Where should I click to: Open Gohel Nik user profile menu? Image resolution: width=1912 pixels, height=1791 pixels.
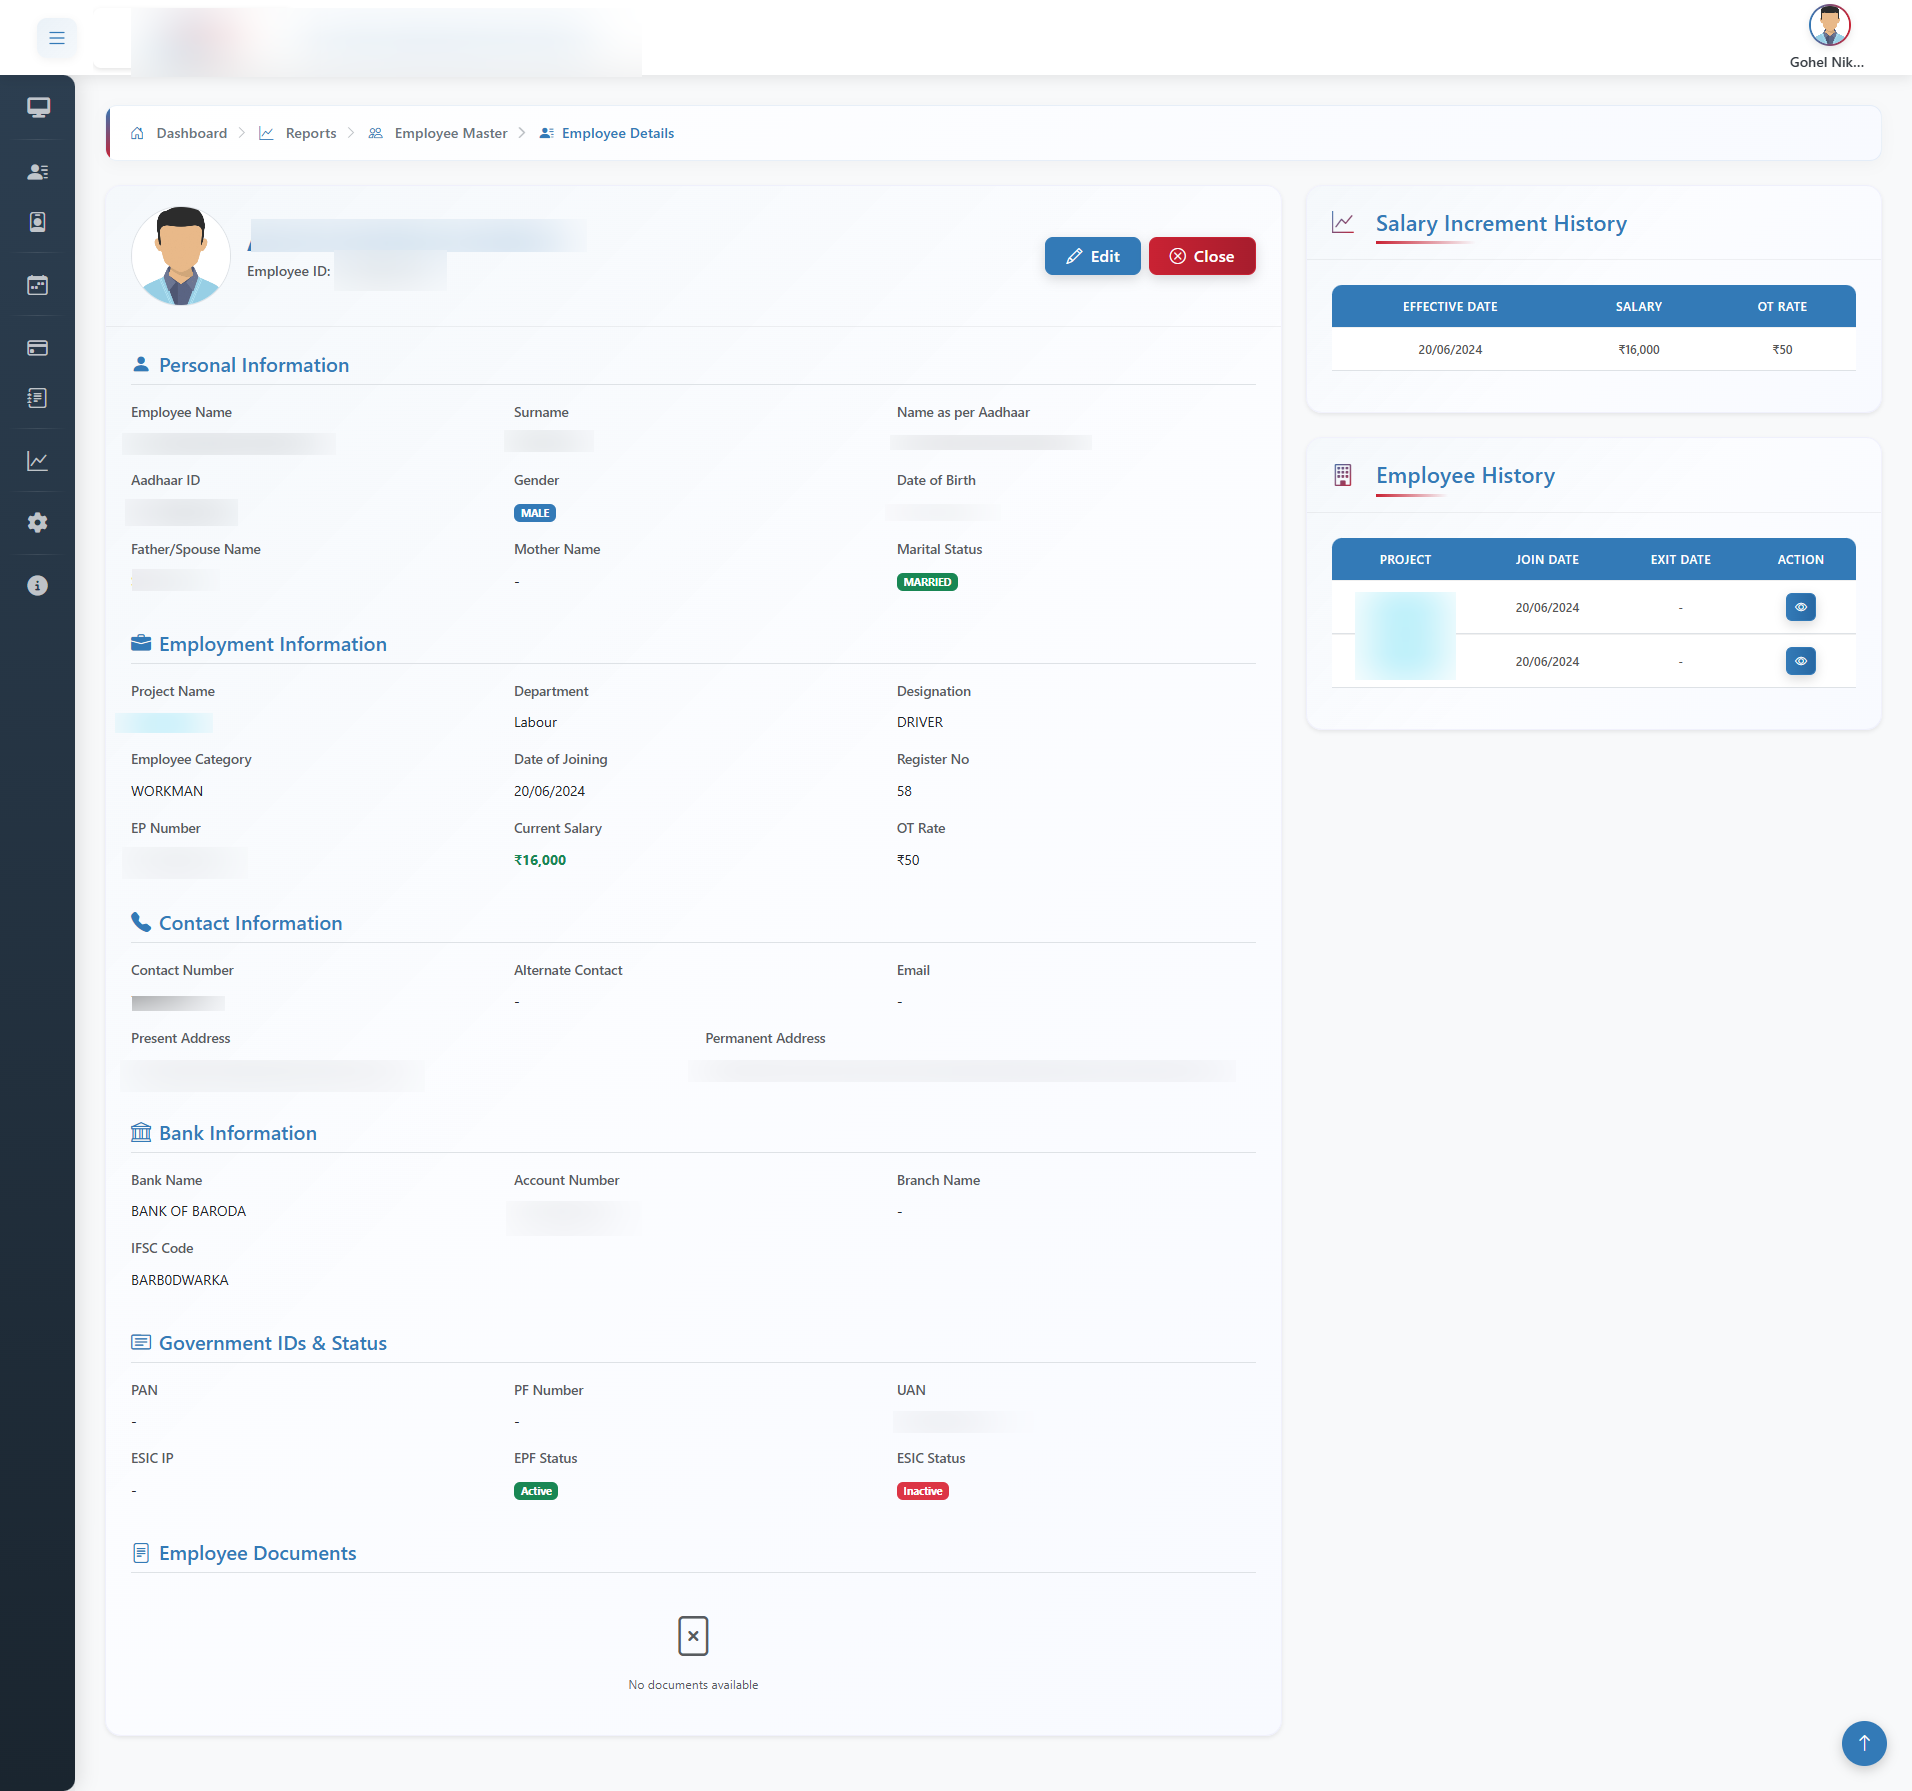coord(1828,37)
